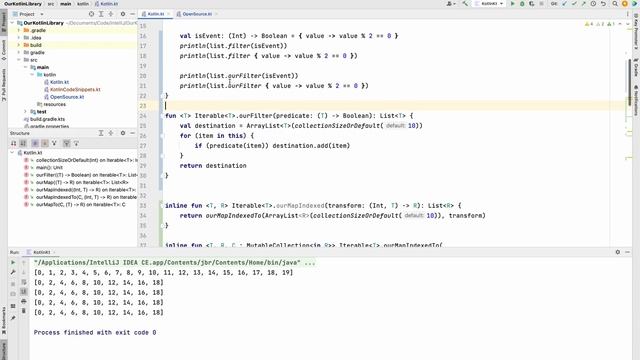Expand the test folder

[25, 111]
